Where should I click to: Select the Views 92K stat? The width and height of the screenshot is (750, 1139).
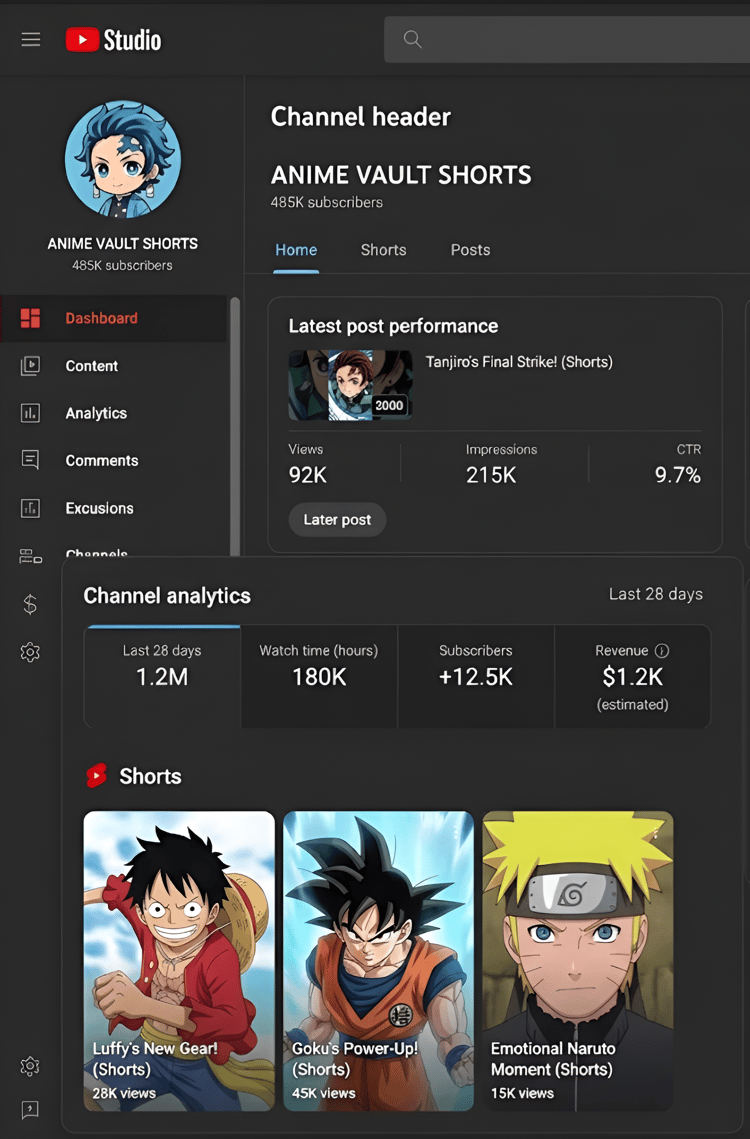(x=307, y=464)
